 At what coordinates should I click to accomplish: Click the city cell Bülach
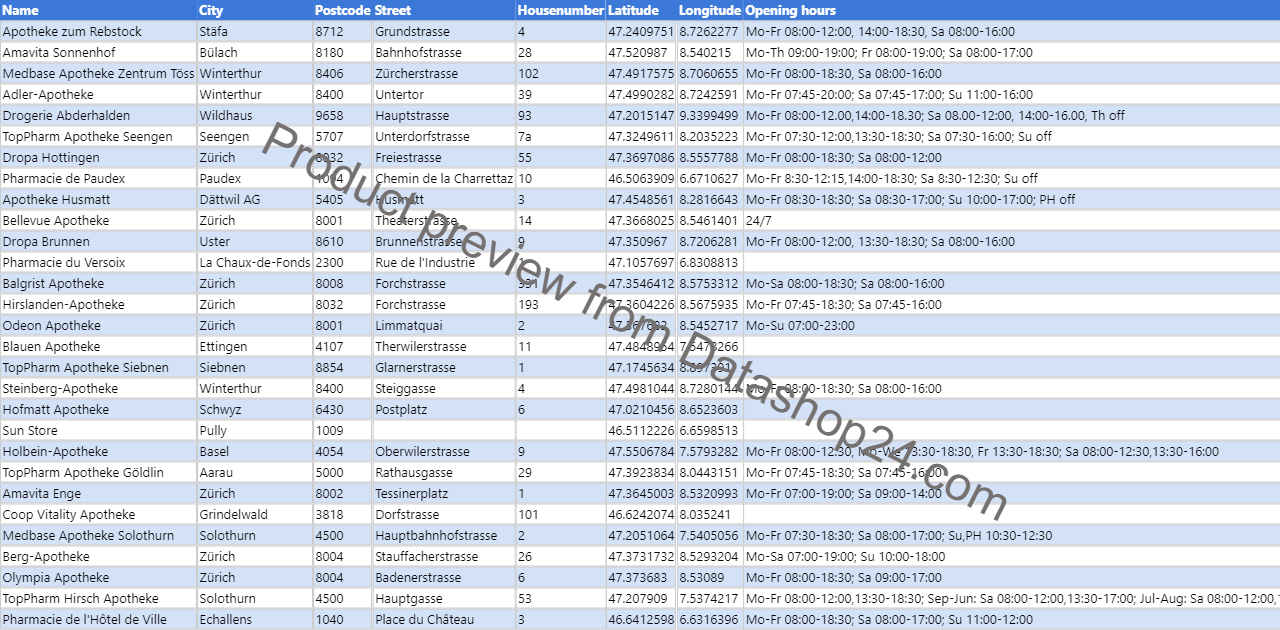[x=254, y=53]
